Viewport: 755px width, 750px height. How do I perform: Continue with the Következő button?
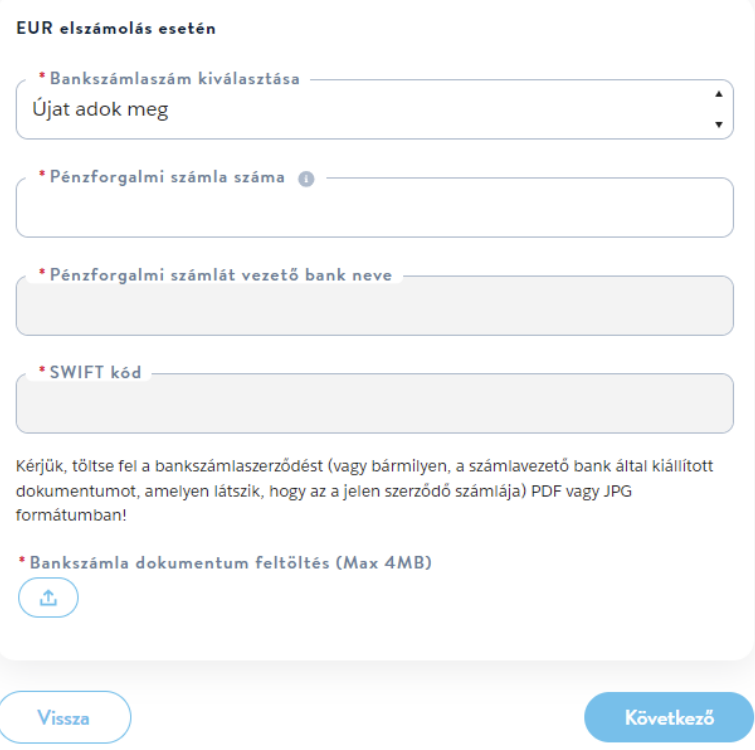(669, 717)
